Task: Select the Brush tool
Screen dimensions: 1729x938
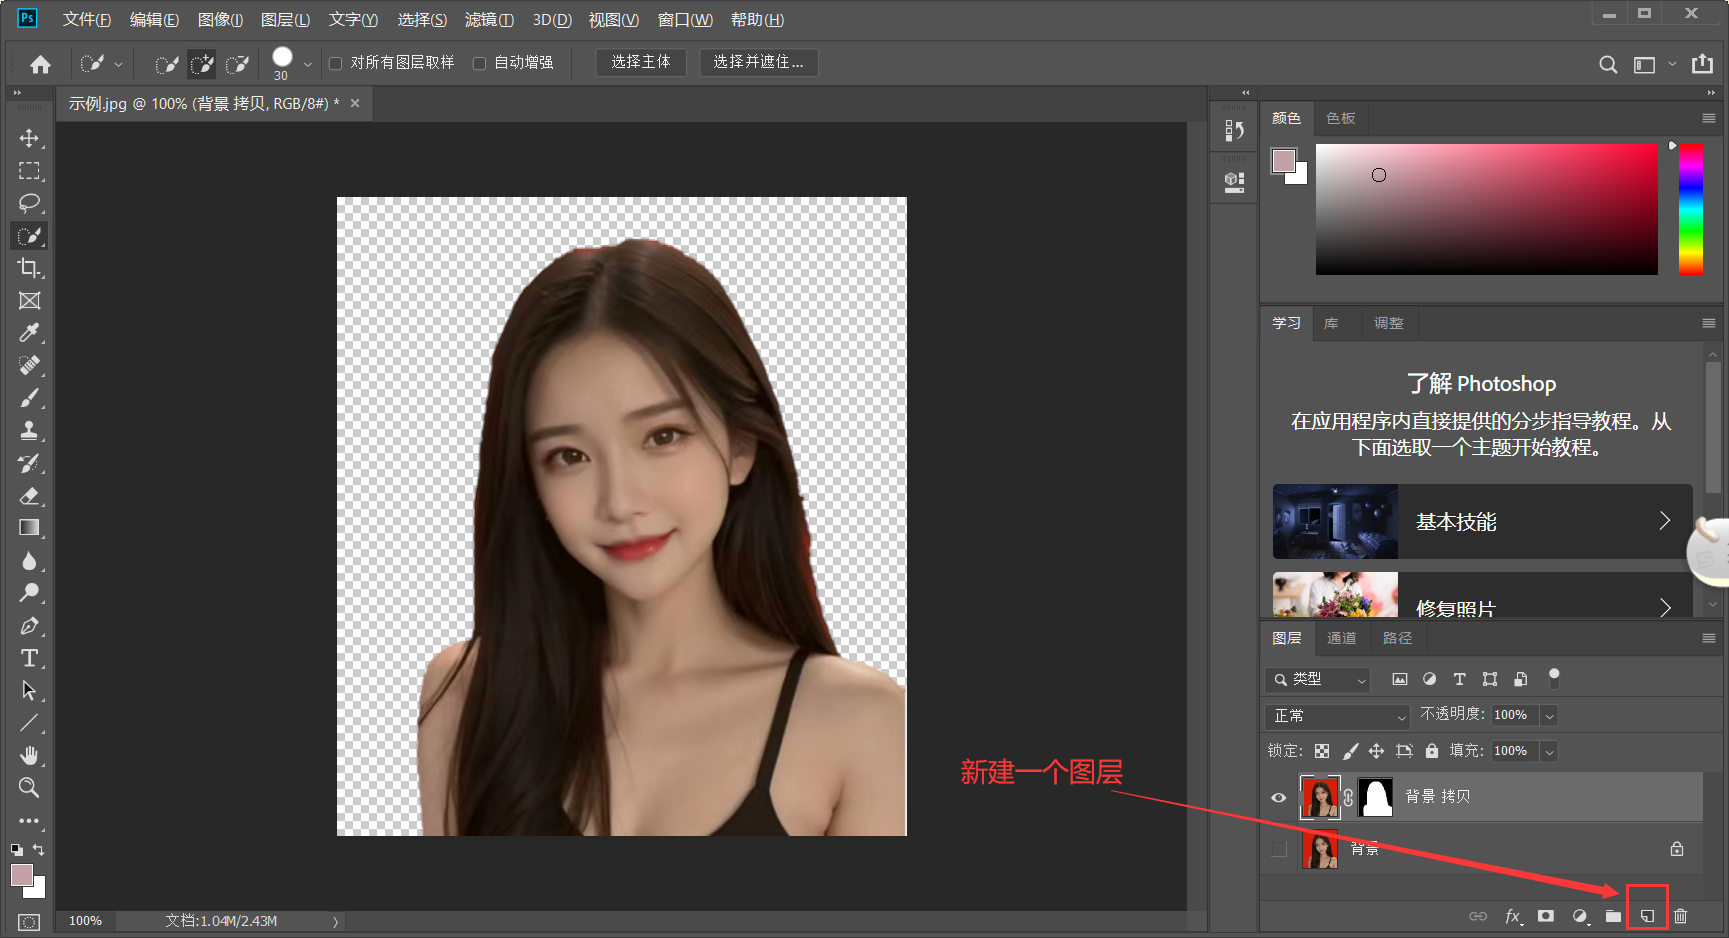Action: (x=29, y=398)
